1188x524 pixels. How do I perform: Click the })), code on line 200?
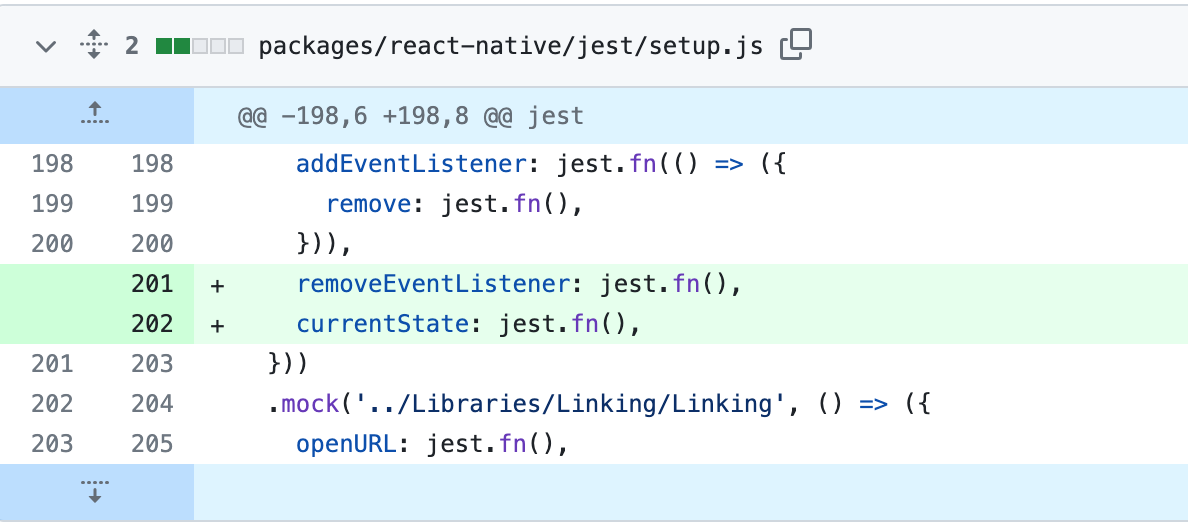(325, 244)
